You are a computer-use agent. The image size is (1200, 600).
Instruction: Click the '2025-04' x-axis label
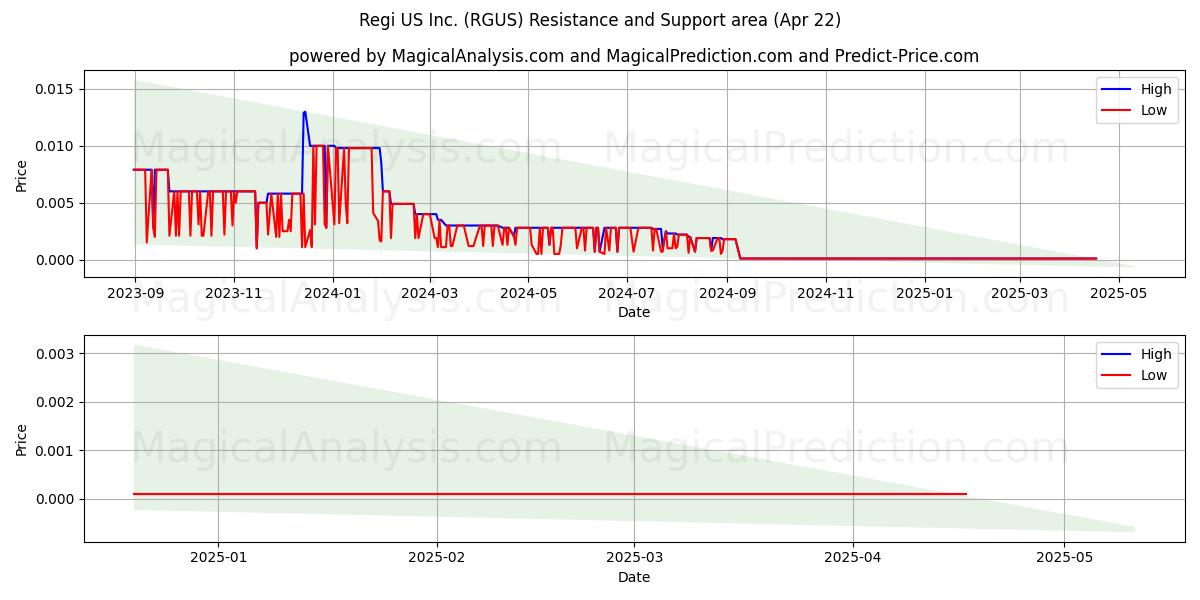[854, 559]
